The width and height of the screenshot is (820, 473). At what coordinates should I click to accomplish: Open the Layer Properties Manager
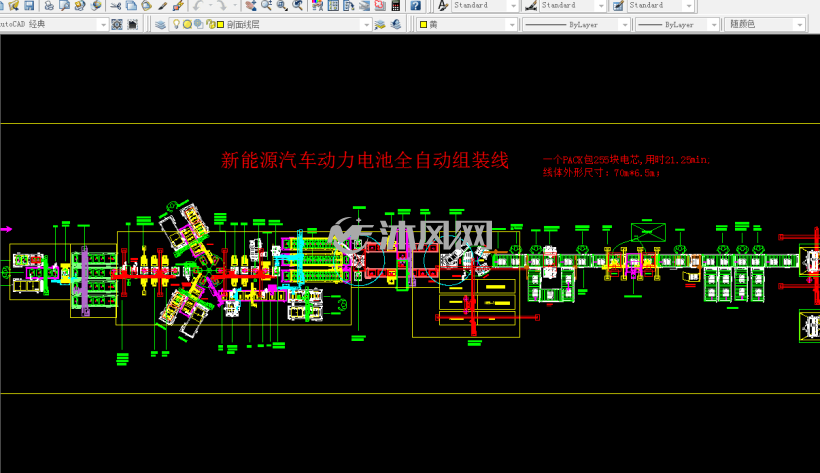[161, 24]
